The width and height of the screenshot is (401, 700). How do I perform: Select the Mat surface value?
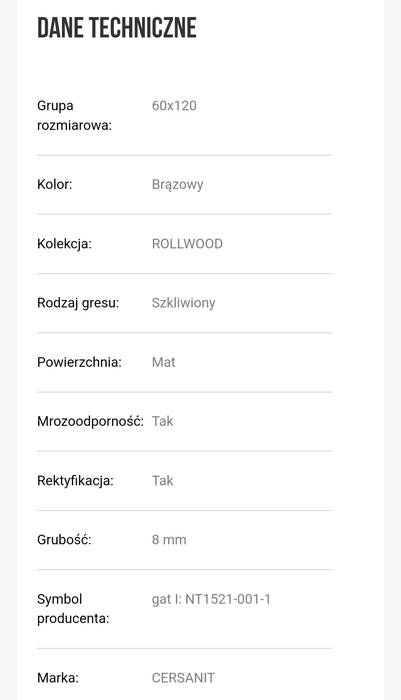tap(163, 362)
